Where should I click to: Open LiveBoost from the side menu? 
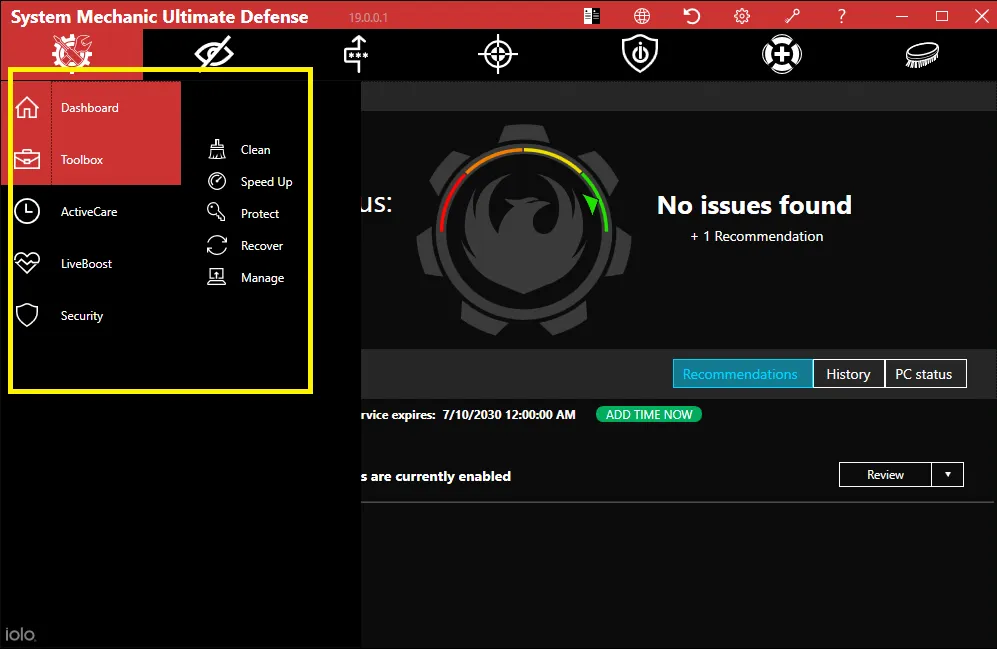point(86,264)
